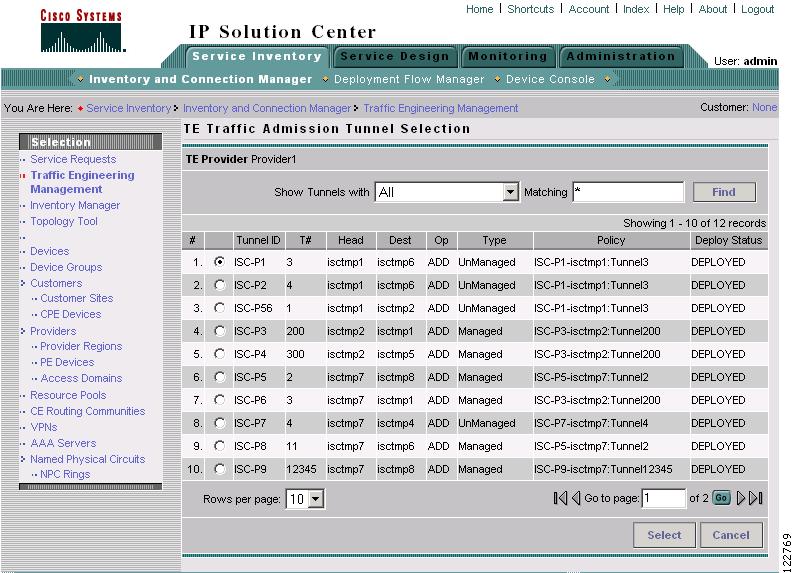792x573 pixels.
Task: Open Resource Pools in sidebar
Action: pos(68,395)
